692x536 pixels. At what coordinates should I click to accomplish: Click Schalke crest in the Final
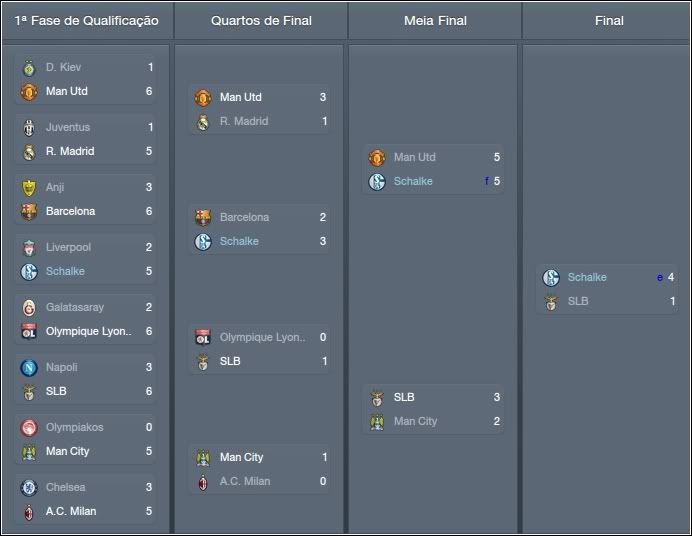551,277
